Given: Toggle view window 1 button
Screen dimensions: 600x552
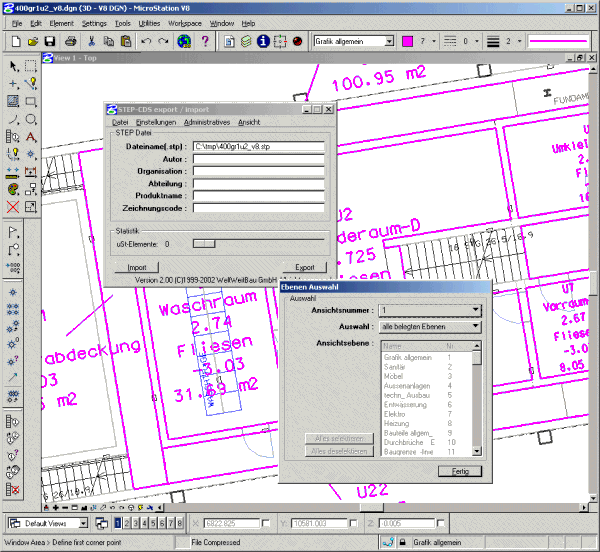Looking at the screenshot, I should click(x=118, y=523).
